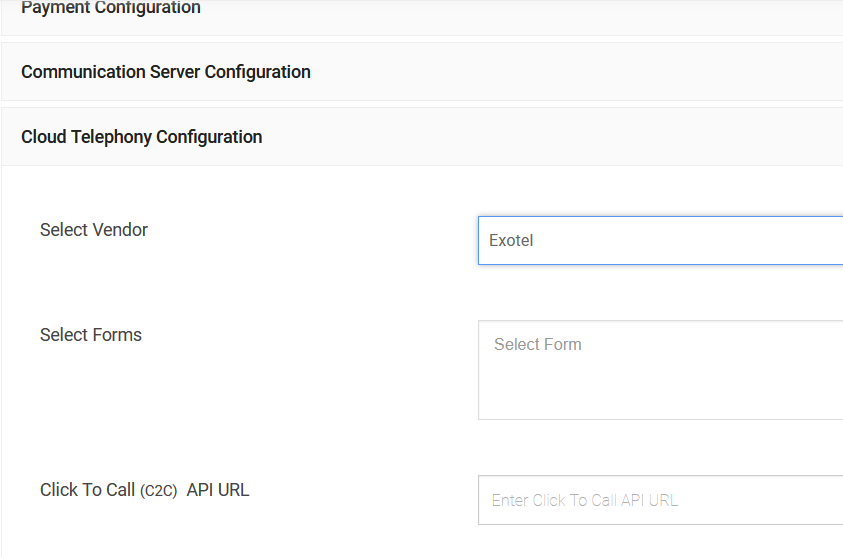Collapse the Cloud Telephony Configuration section

420,137
